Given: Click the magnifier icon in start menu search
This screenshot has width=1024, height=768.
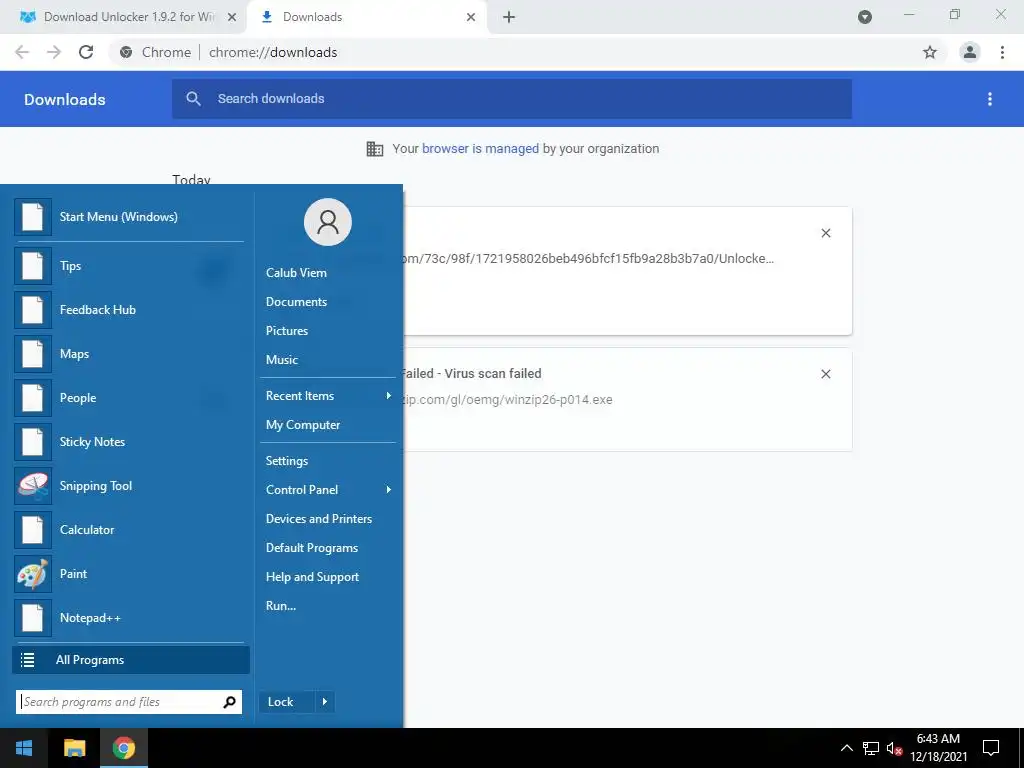Looking at the screenshot, I should click(229, 702).
